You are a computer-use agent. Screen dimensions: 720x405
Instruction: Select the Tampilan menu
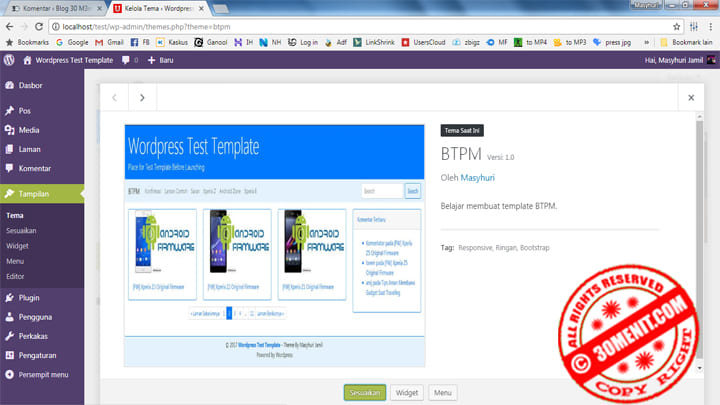pos(42,194)
